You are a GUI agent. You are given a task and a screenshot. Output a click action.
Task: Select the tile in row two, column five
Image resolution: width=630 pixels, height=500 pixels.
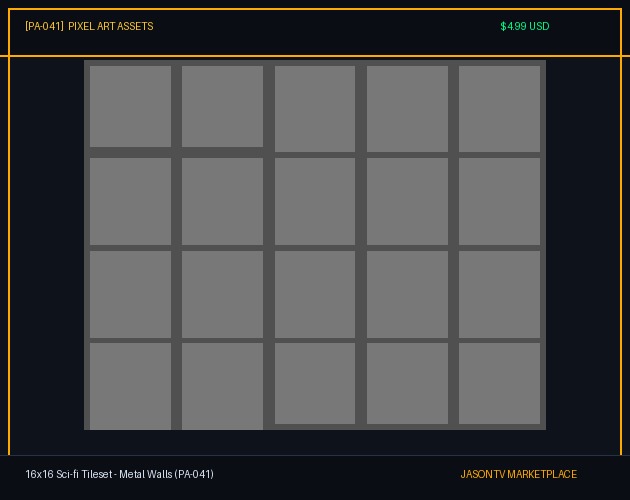click(x=499, y=201)
